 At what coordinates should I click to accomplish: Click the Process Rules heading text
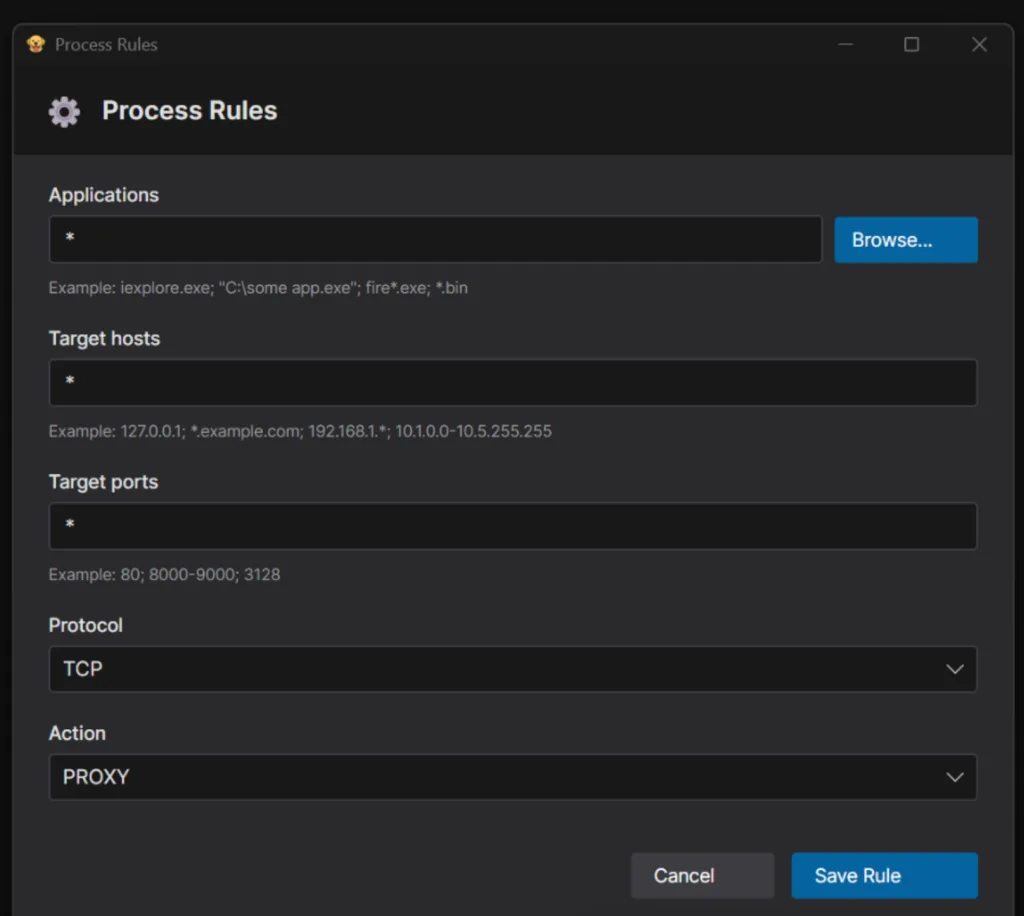click(190, 111)
